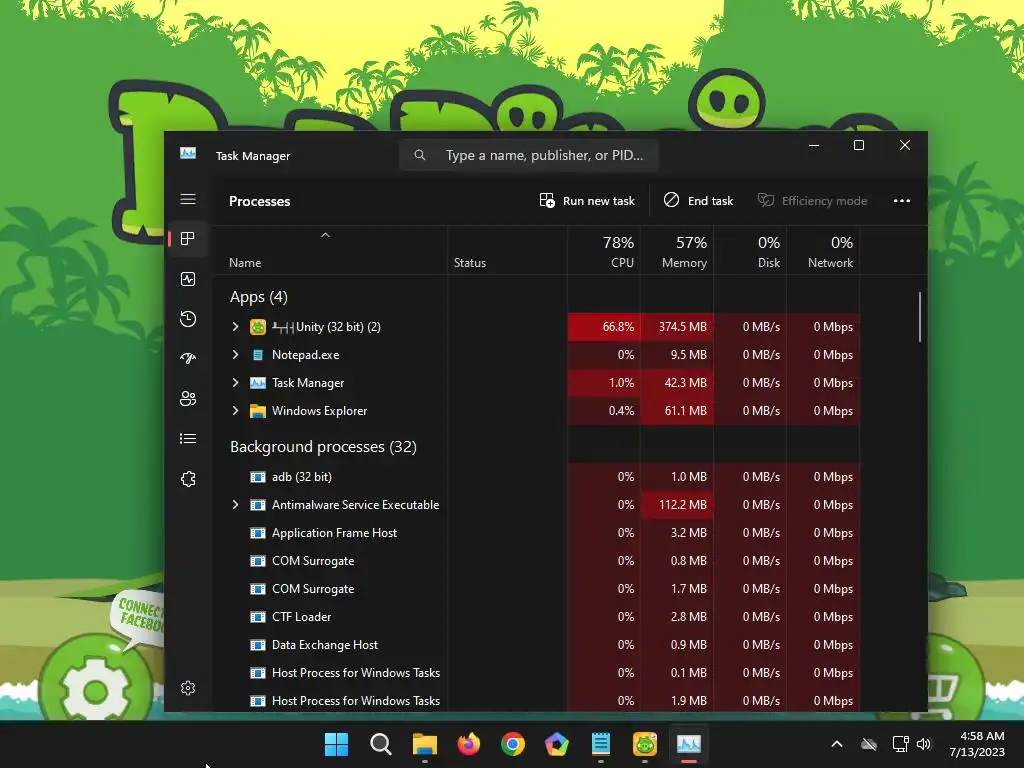Open the Details sidebar icon
This screenshot has width=1024, height=768.
pyautogui.click(x=188, y=439)
